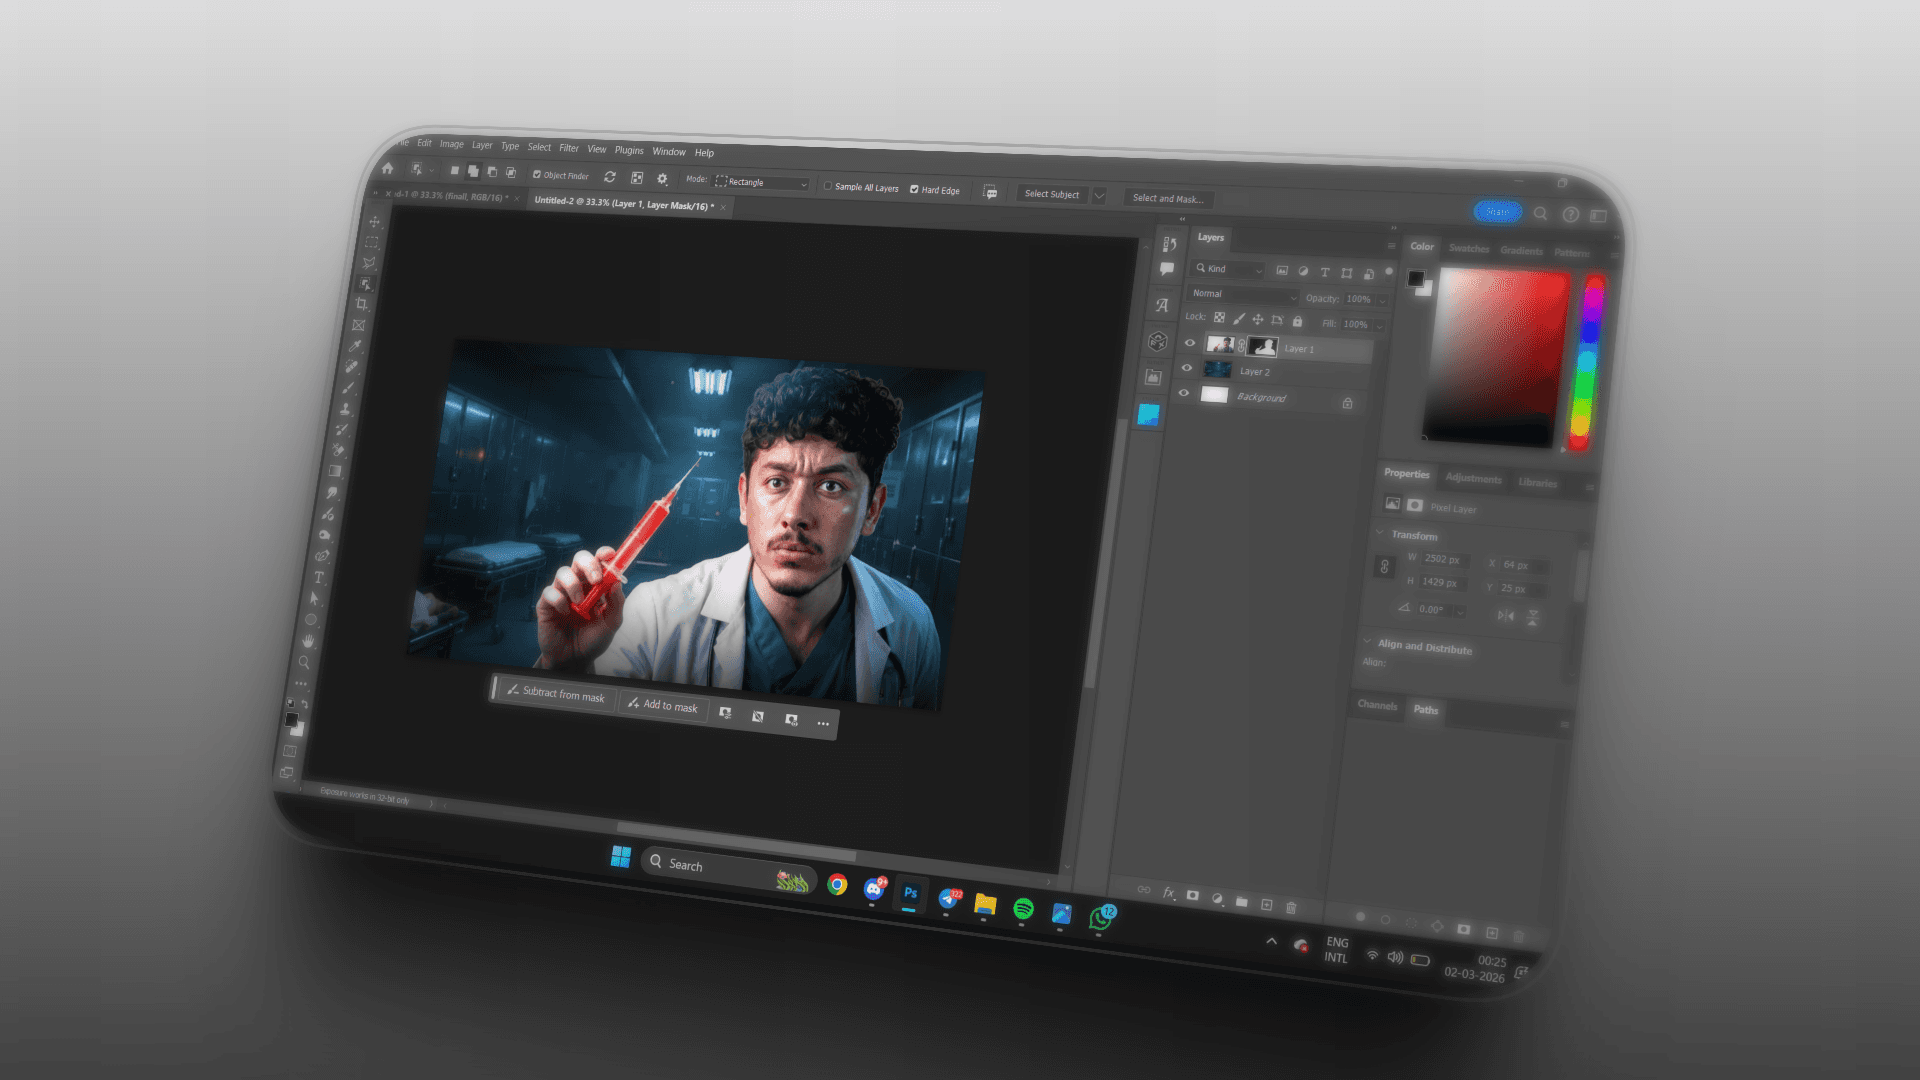Open the Mode Rectangle dropdown
This screenshot has height=1080, width=1920.
point(762,182)
